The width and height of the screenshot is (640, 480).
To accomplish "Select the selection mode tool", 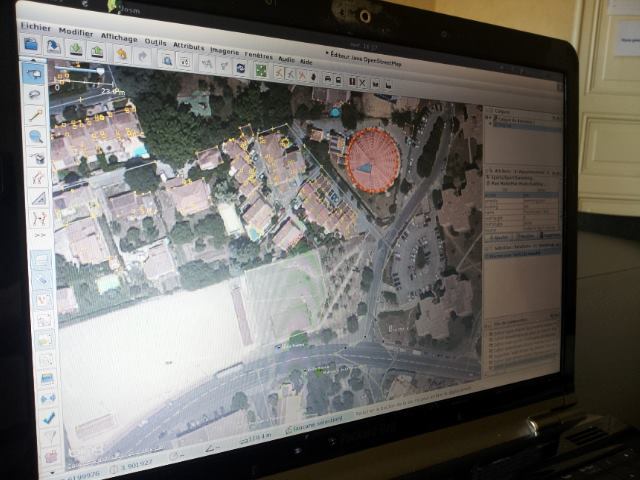I will [34, 74].
